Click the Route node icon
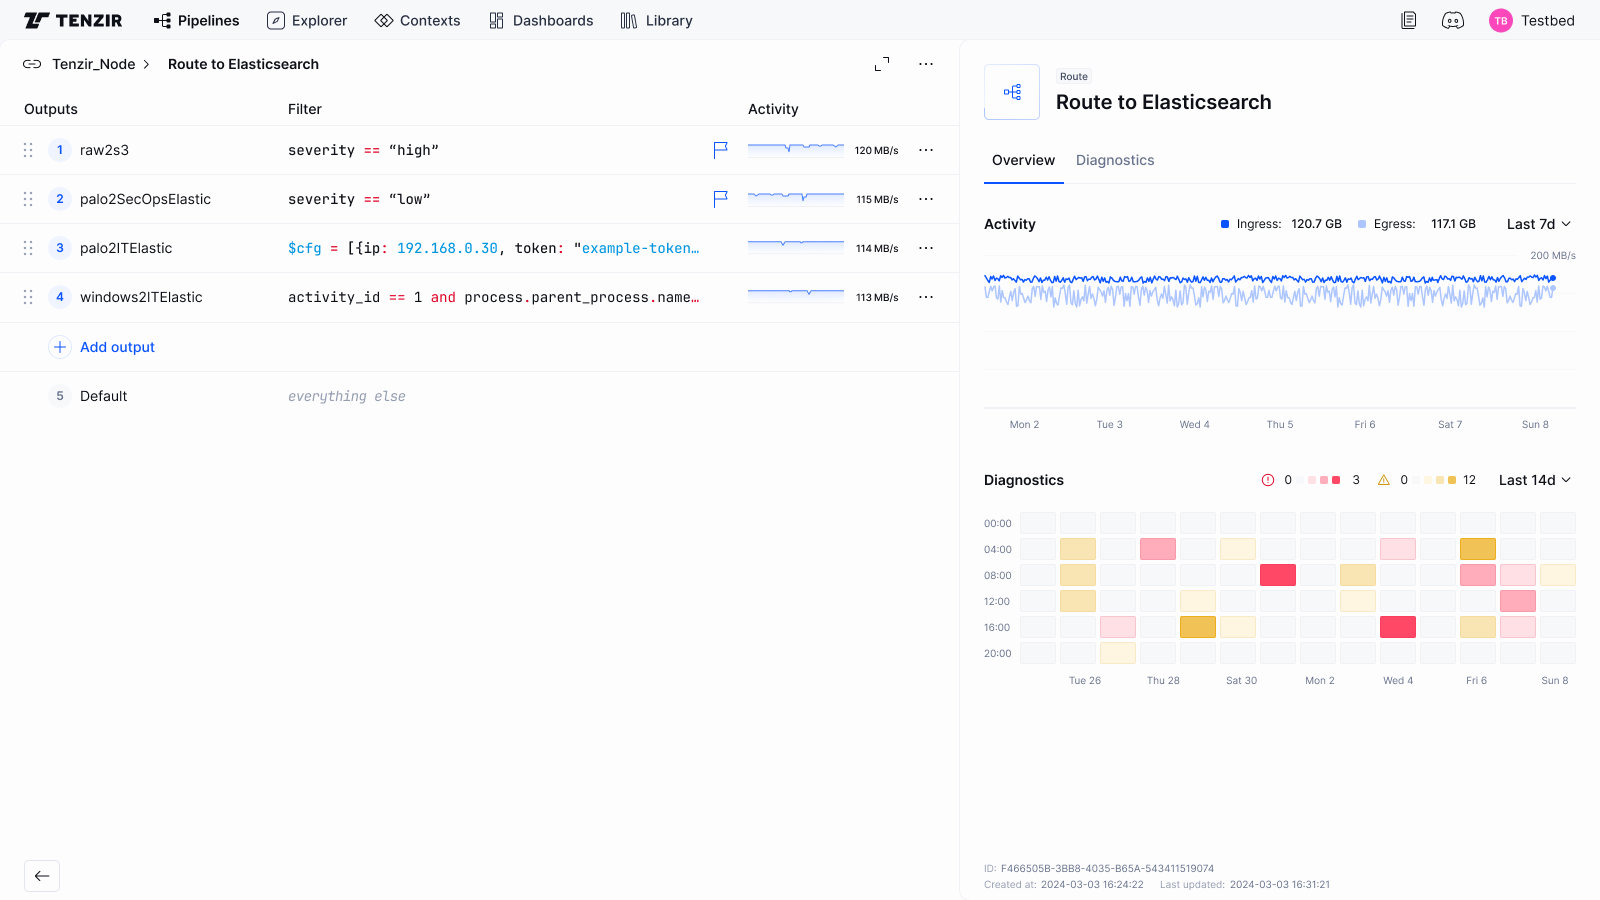The width and height of the screenshot is (1600, 900). 1012,92
